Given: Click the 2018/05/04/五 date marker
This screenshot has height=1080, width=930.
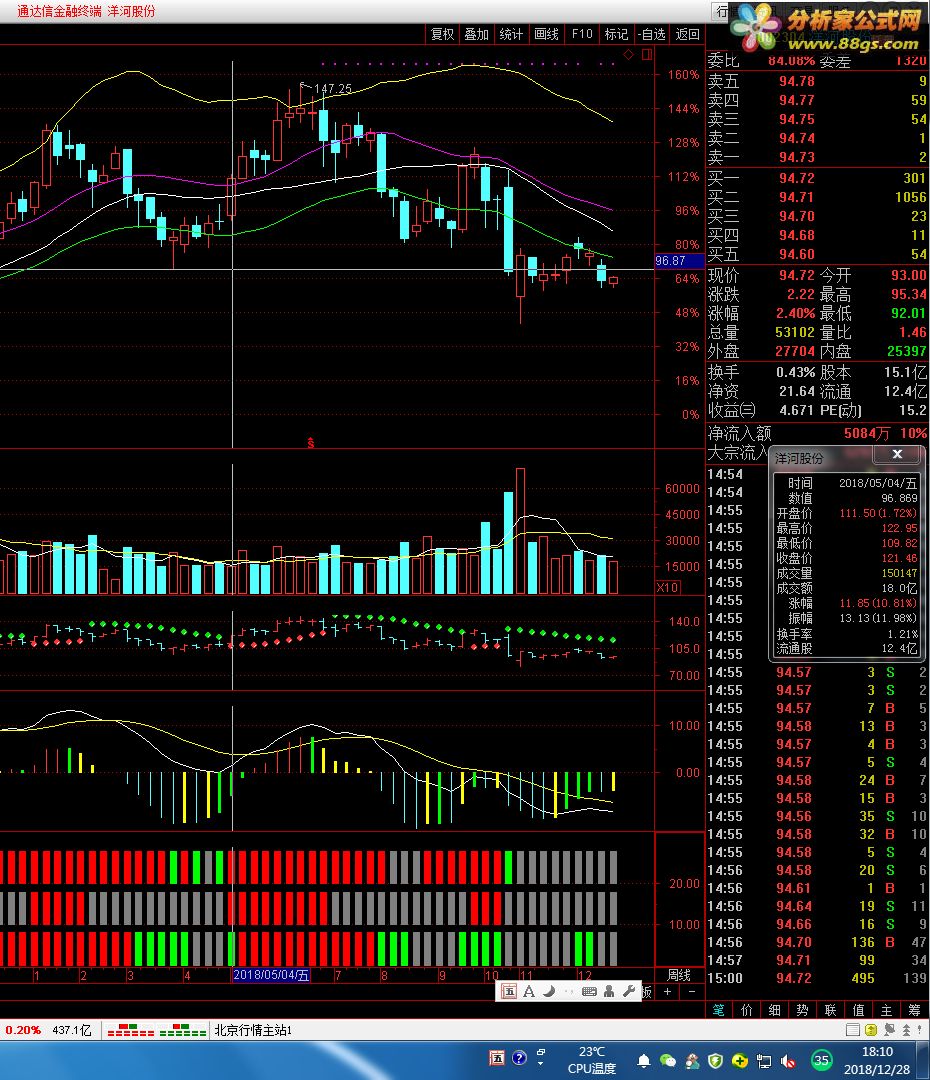Looking at the screenshot, I should tap(271, 975).
